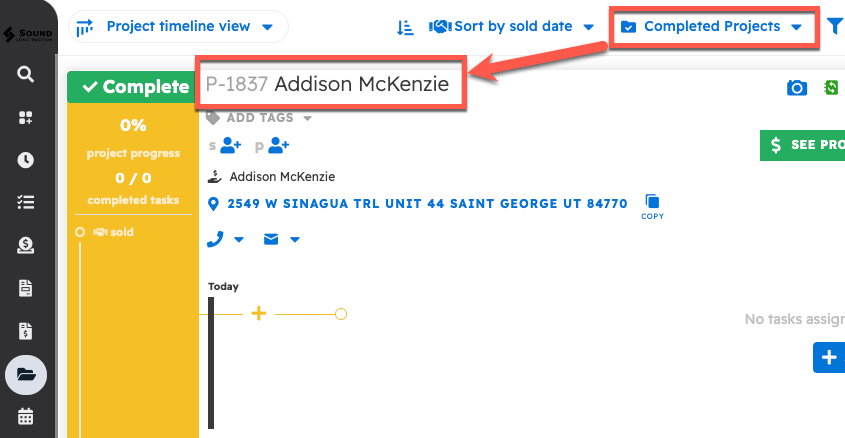The height and width of the screenshot is (438, 845).
Task: Open the dashboard grid icon in sidebar
Action: (x=26, y=118)
